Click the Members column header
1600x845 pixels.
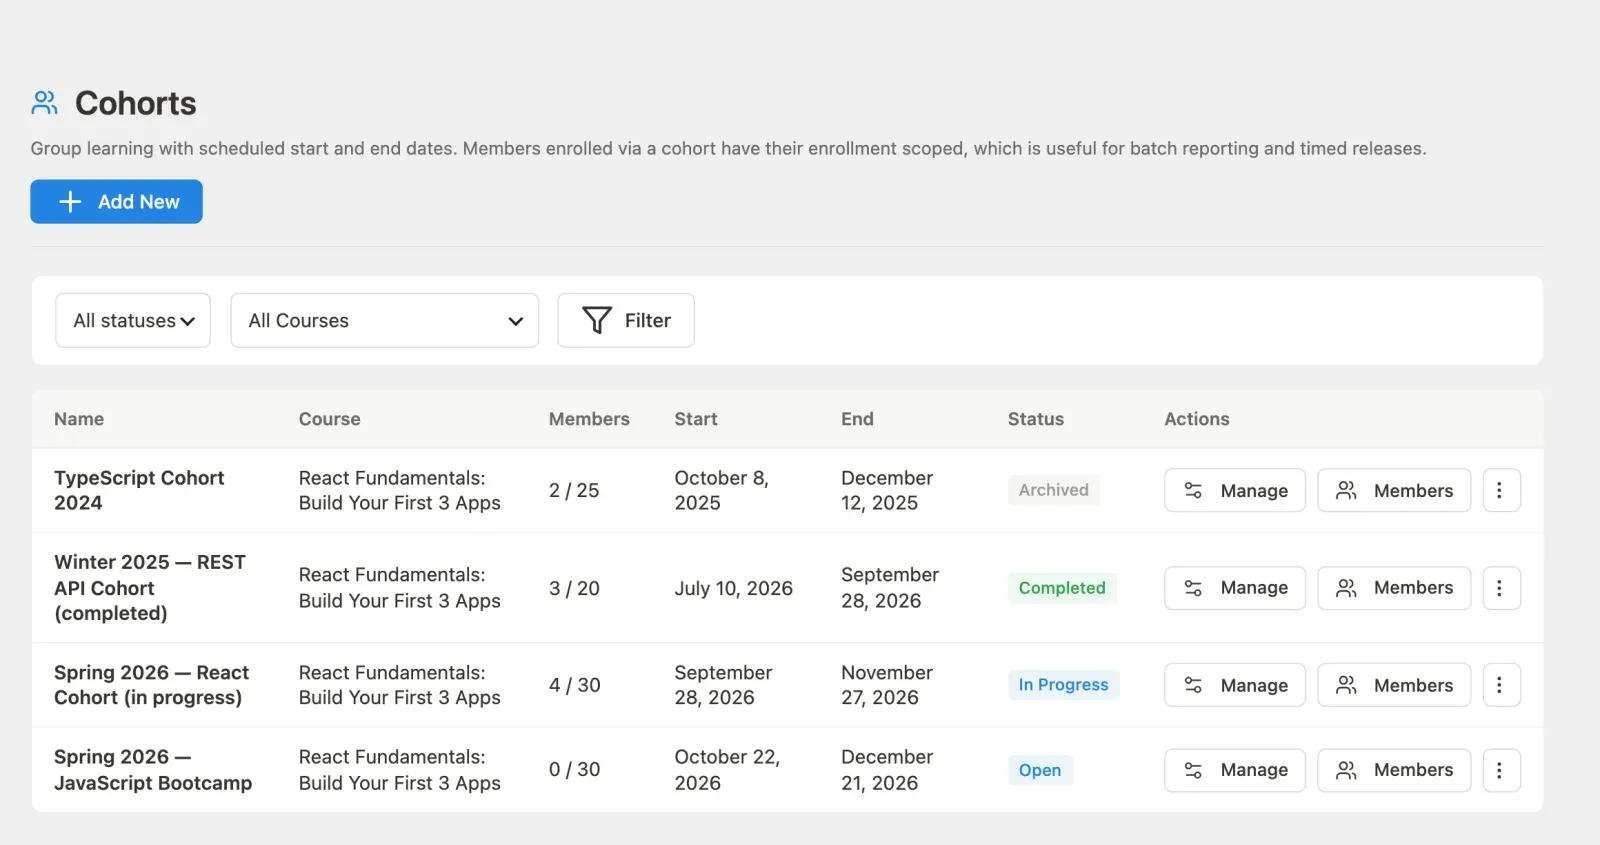pyautogui.click(x=589, y=419)
